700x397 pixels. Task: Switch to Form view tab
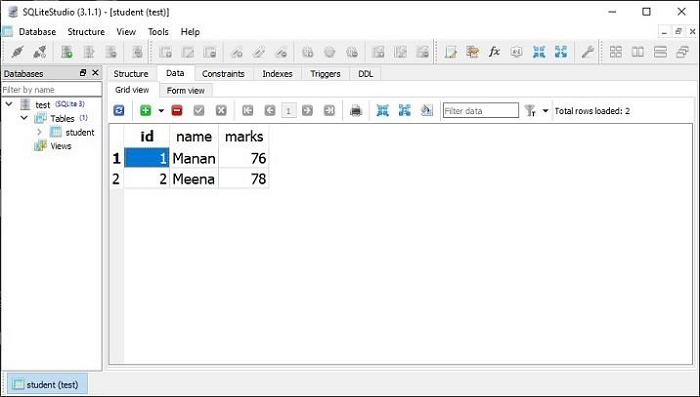click(x=186, y=91)
